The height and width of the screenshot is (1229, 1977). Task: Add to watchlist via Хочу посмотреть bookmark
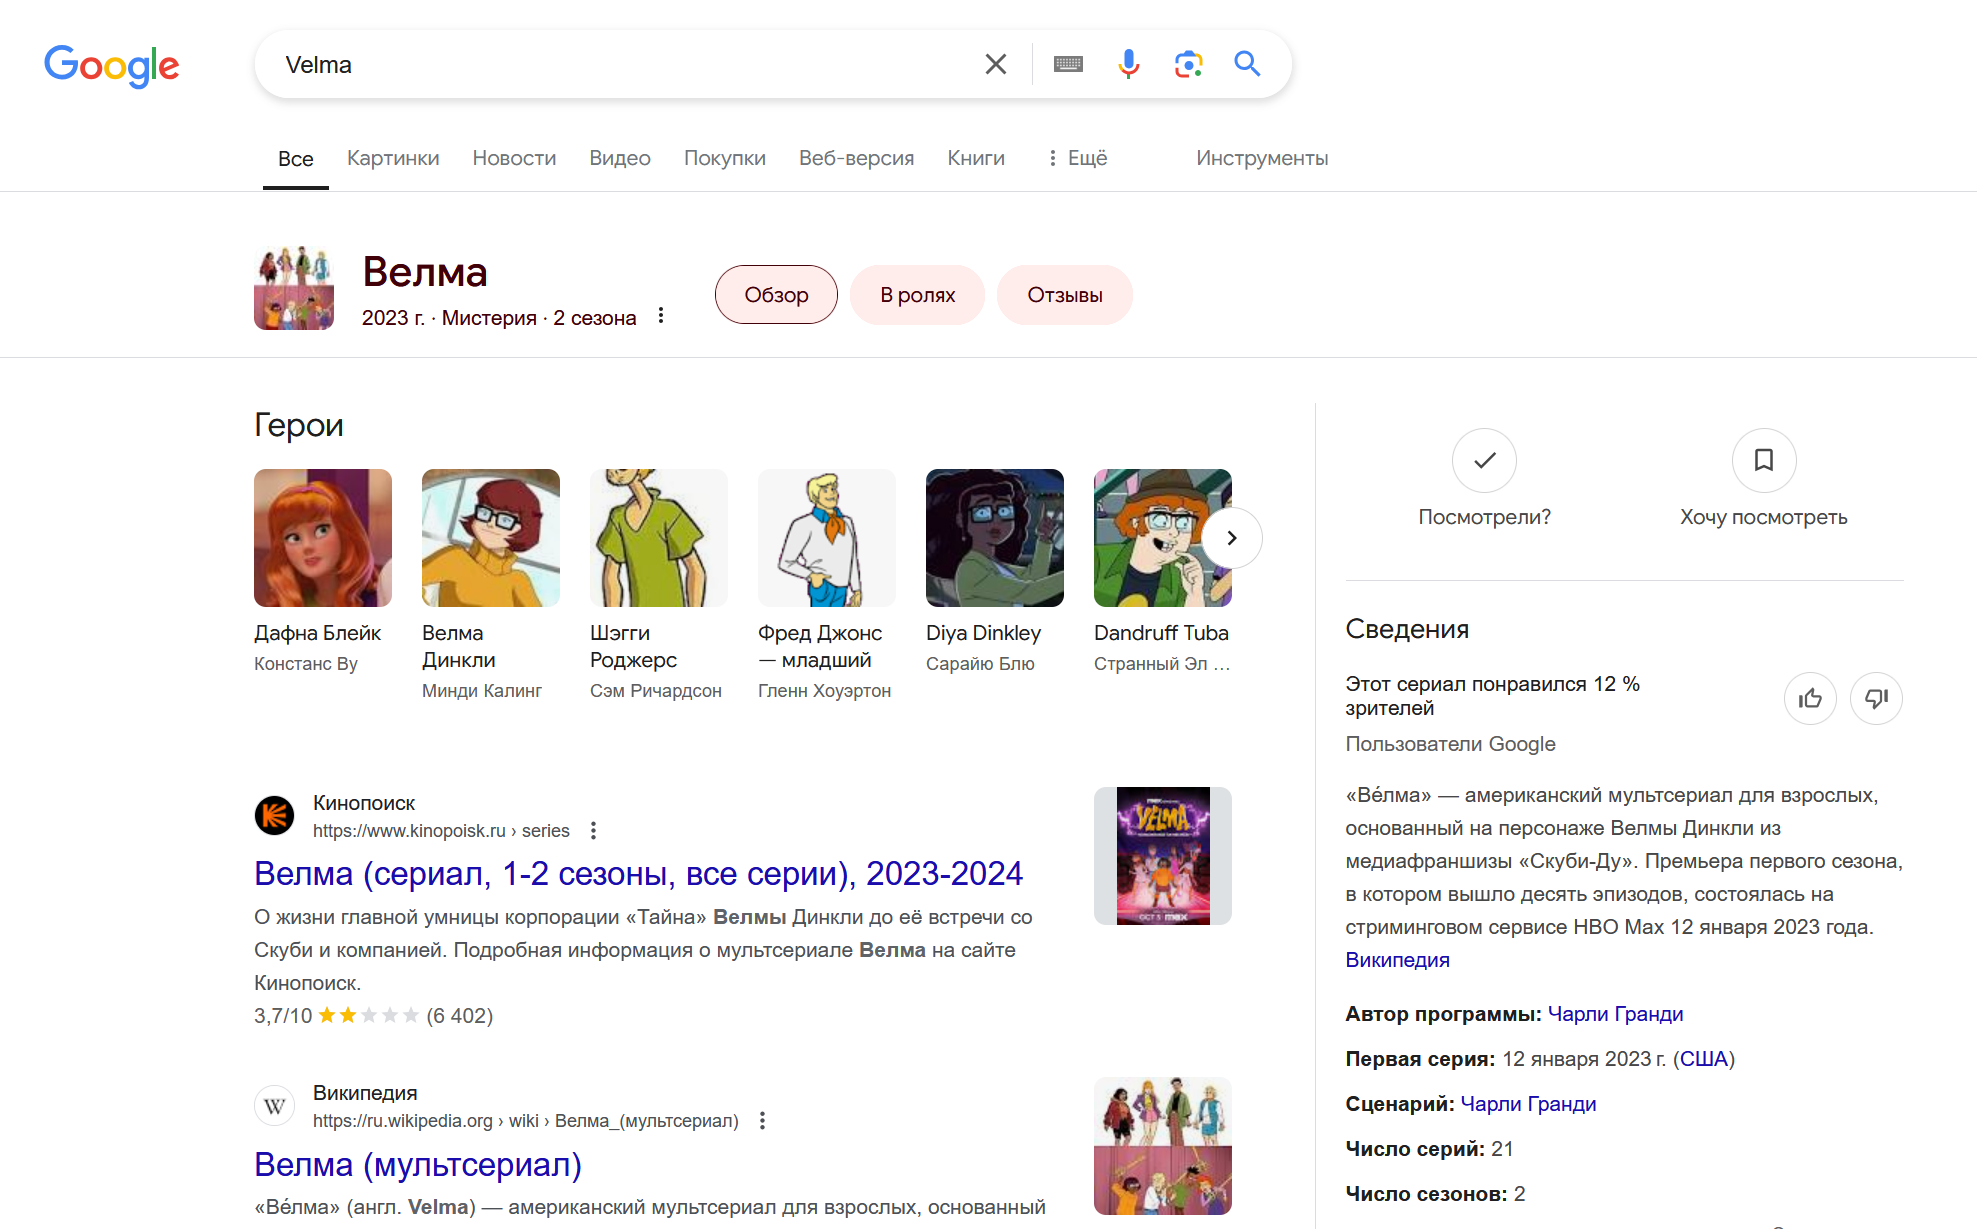1764,461
